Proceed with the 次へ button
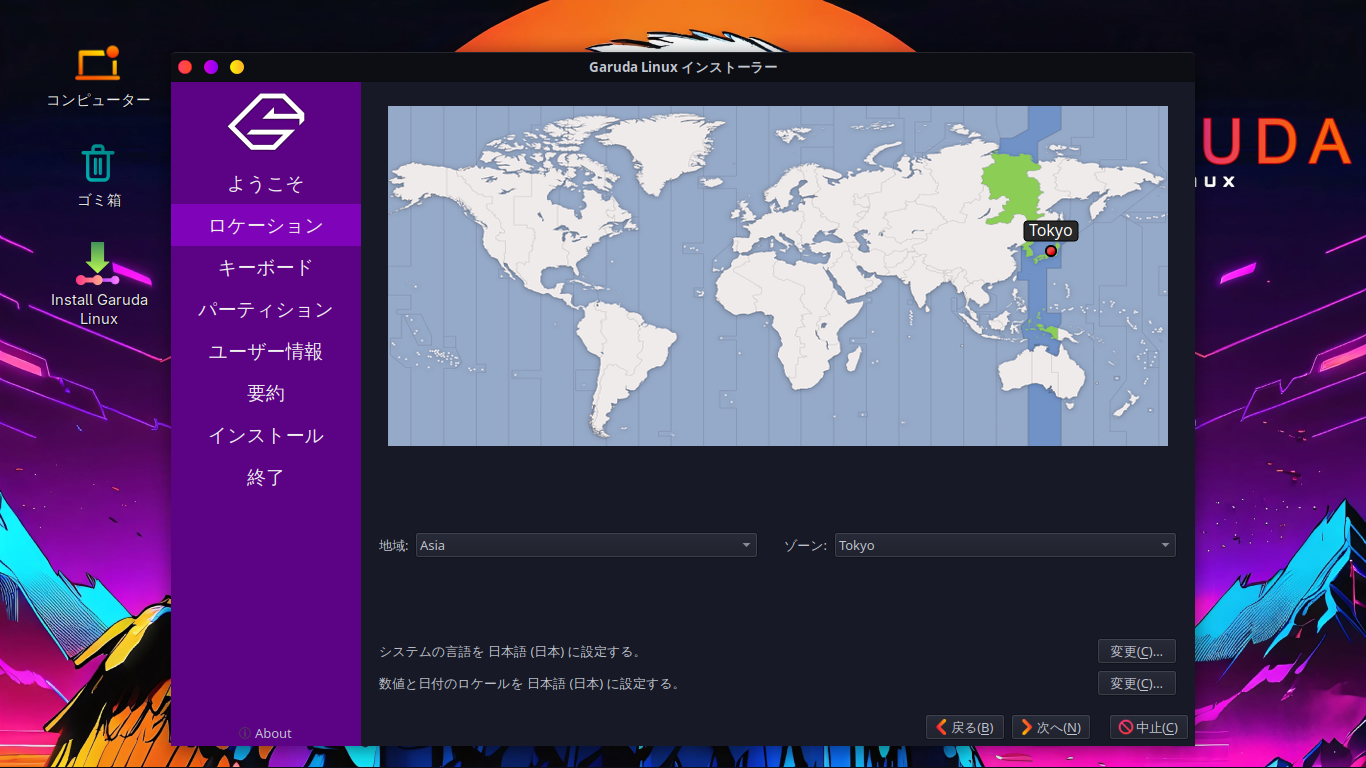The width and height of the screenshot is (1366, 768). point(1051,727)
